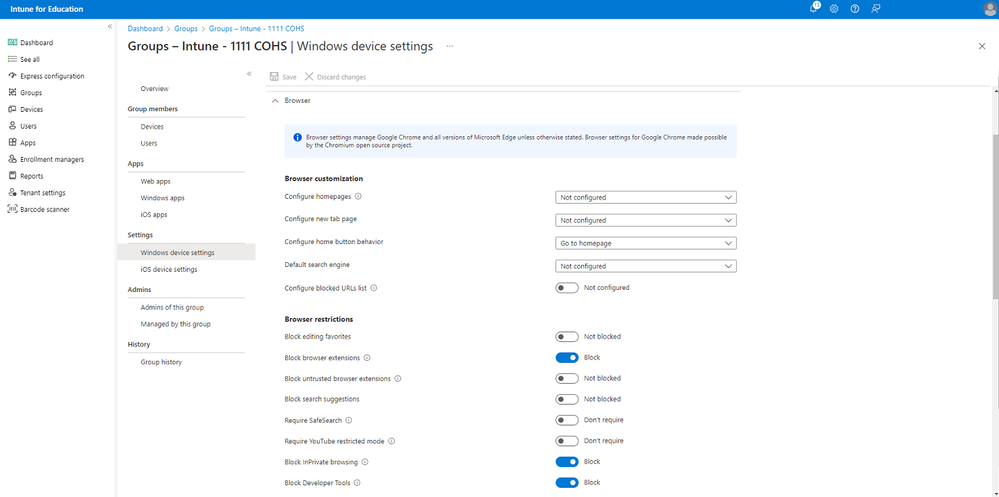Collapse the Browser section chevron
Image resolution: width=999 pixels, height=497 pixels.
point(276,101)
